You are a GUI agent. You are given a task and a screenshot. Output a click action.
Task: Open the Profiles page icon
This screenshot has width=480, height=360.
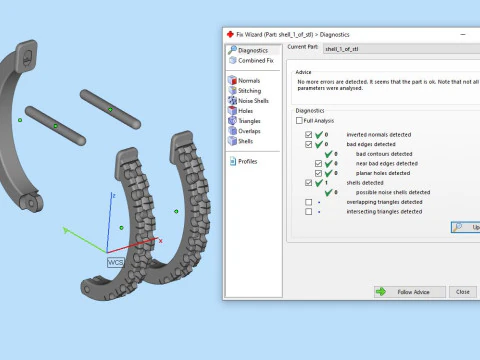[233, 161]
